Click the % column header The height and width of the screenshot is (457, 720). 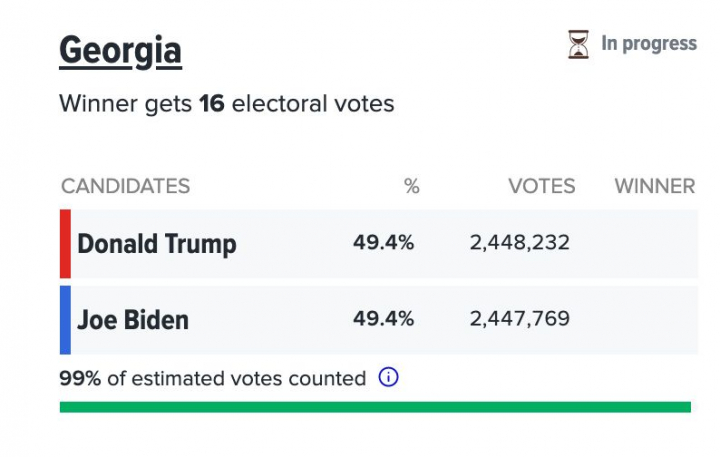411,186
